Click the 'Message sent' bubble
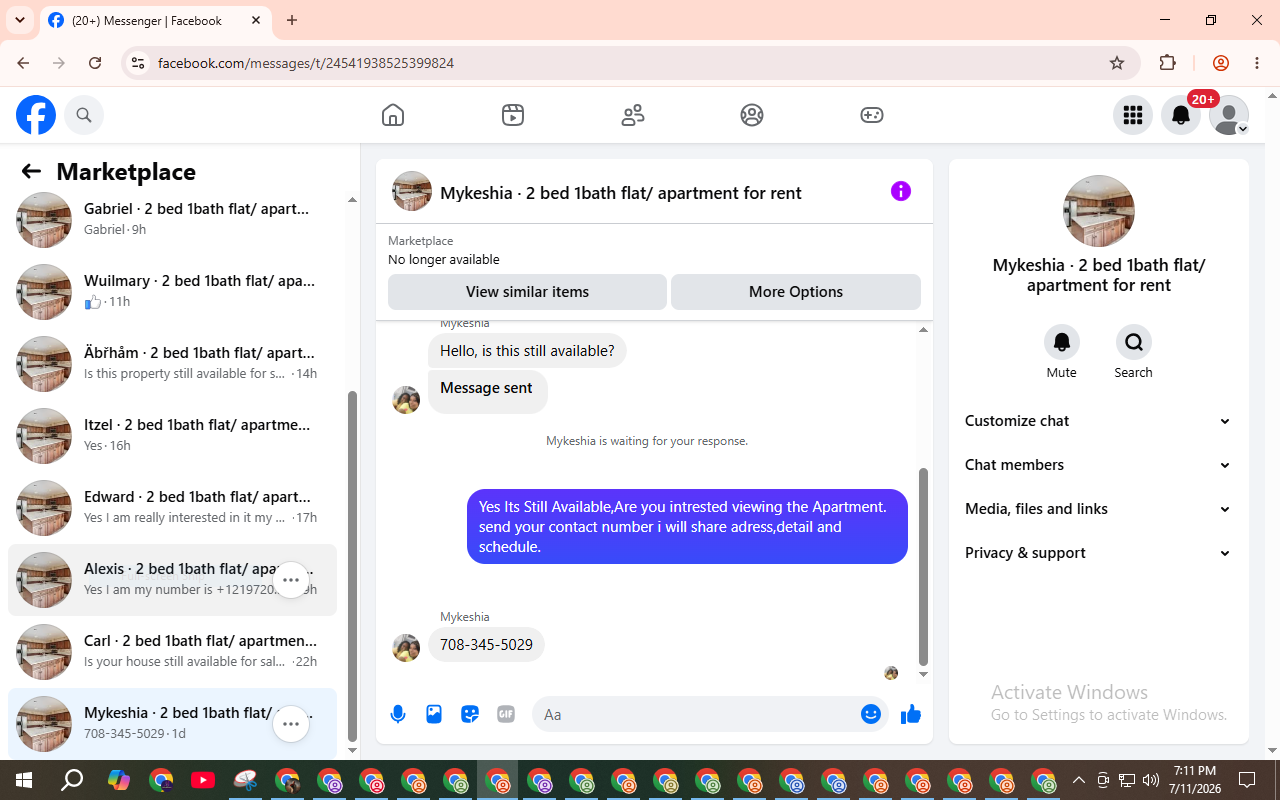Image resolution: width=1280 pixels, height=800 pixels. (488, 391)
